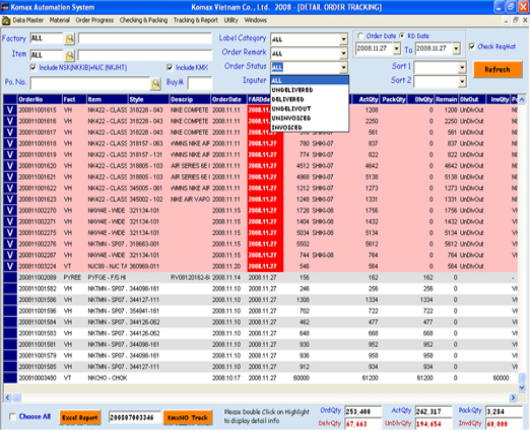This screenshot has width=530, height=430.
Task: Select the RD Date radio button
Action: tap(402, 35)
